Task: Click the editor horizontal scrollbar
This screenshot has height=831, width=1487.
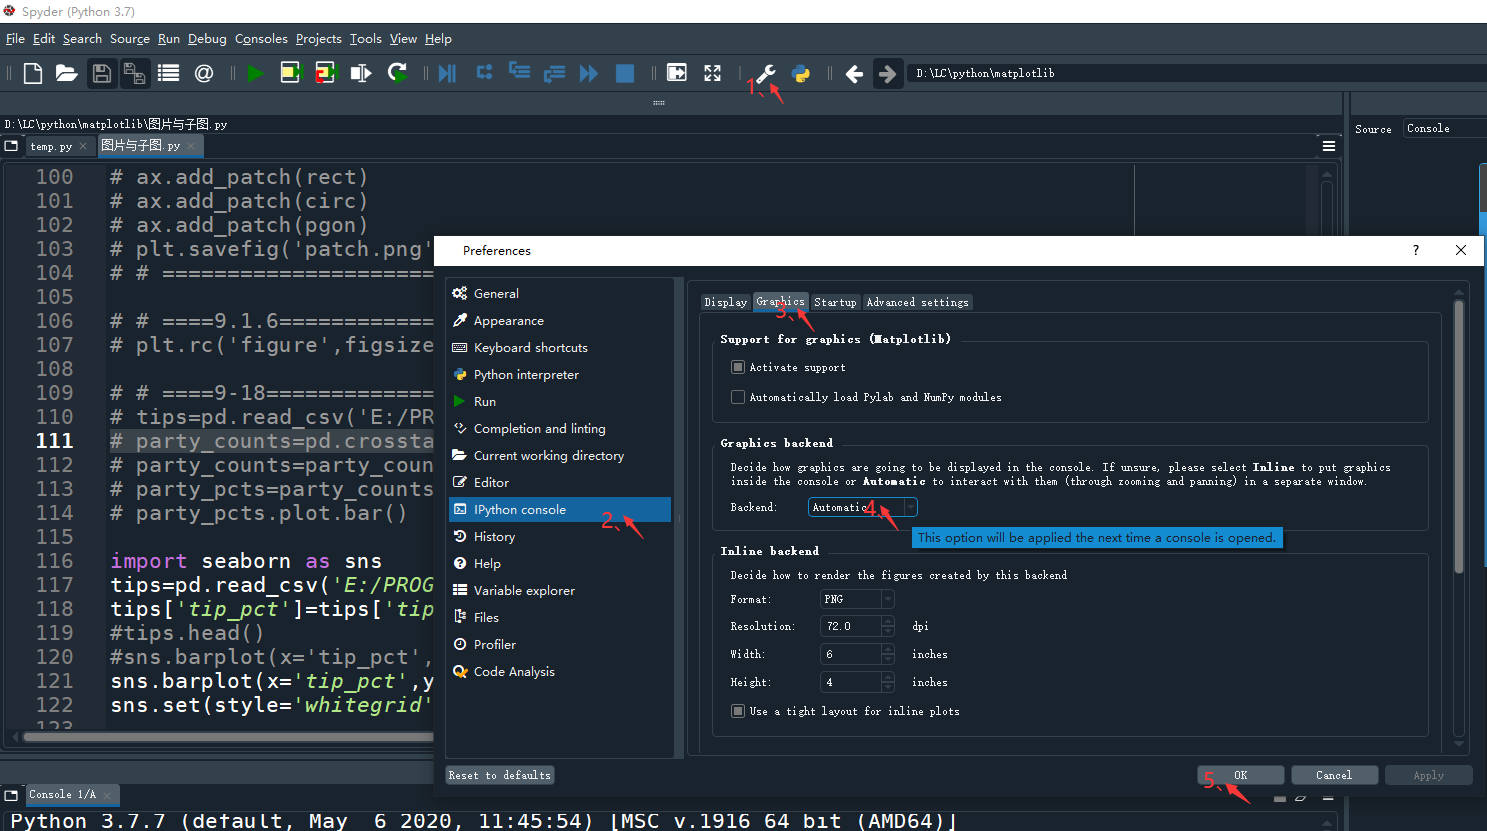Action: [x=228, y=737]
